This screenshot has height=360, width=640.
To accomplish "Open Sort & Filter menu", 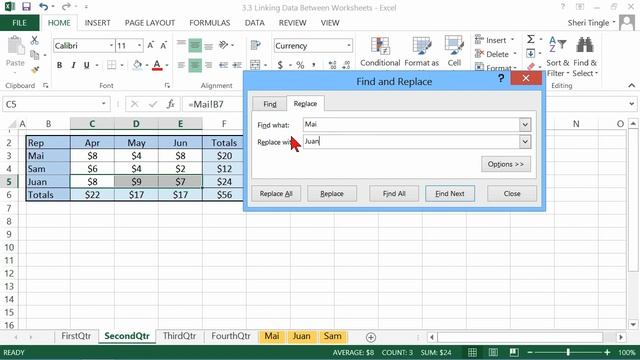I will click(x=558, y=56).
